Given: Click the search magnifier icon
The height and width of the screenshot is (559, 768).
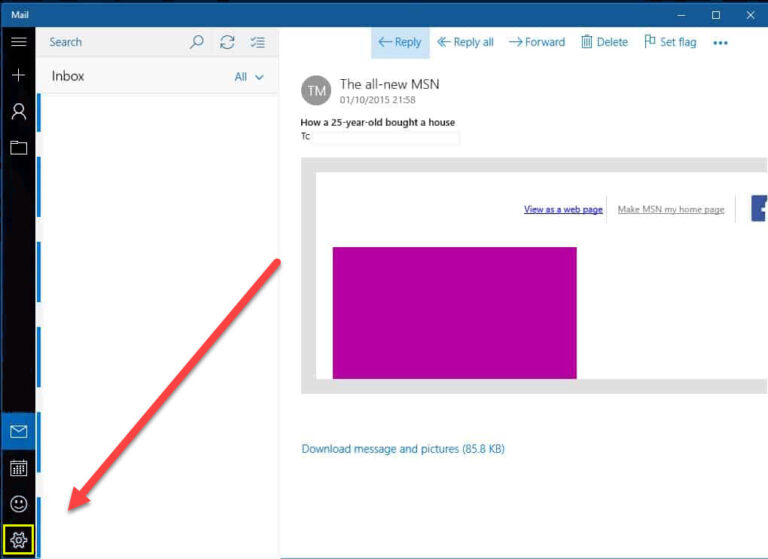Looking at the screenshot, I should [x=196, y=42].
